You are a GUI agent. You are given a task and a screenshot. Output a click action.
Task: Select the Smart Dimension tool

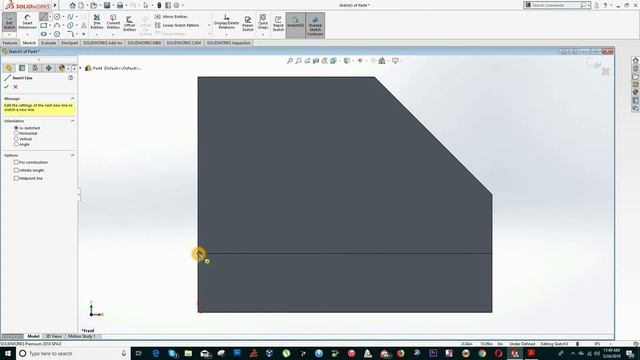[x=27, y=22]
